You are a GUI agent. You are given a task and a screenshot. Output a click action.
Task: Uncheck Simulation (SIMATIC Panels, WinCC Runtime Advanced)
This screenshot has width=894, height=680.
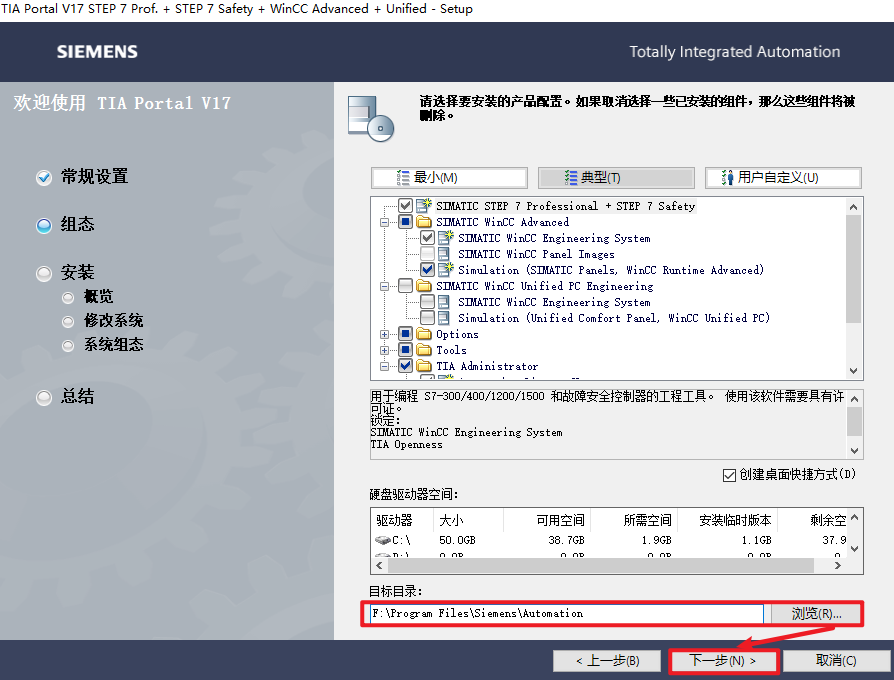[427, 269]
